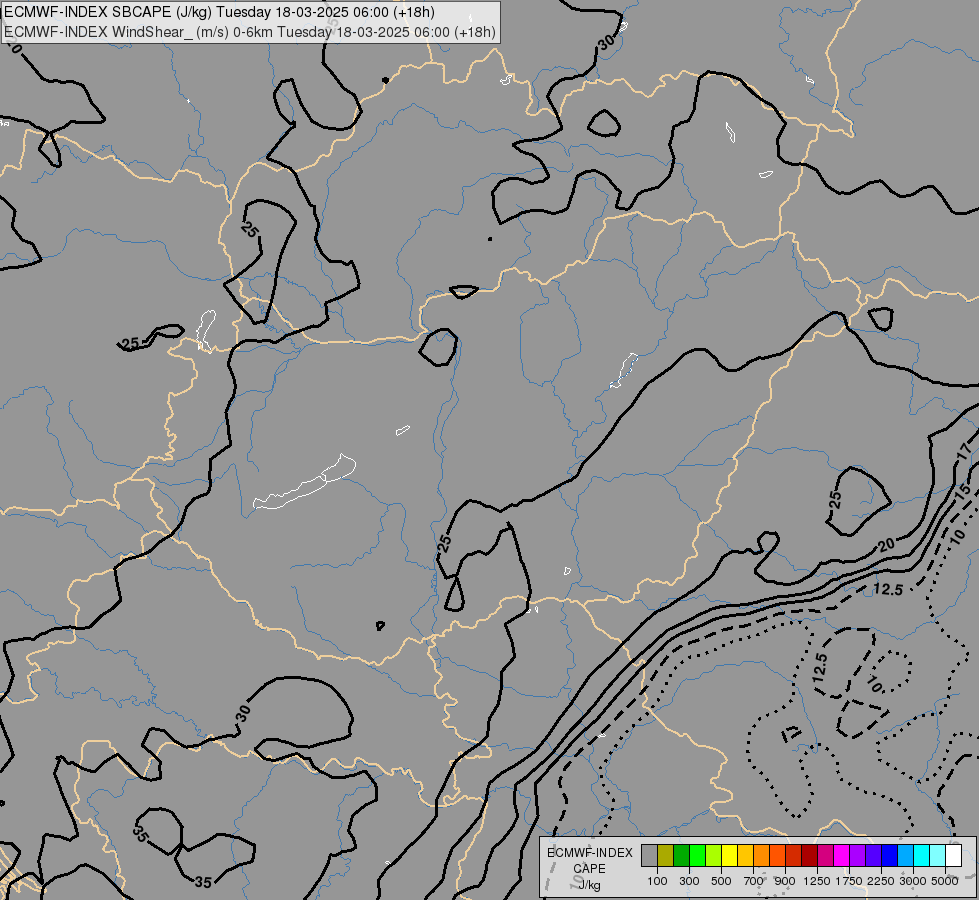Click the "900" legend value
Screen dimensions: 979x900
coord(785,881)
